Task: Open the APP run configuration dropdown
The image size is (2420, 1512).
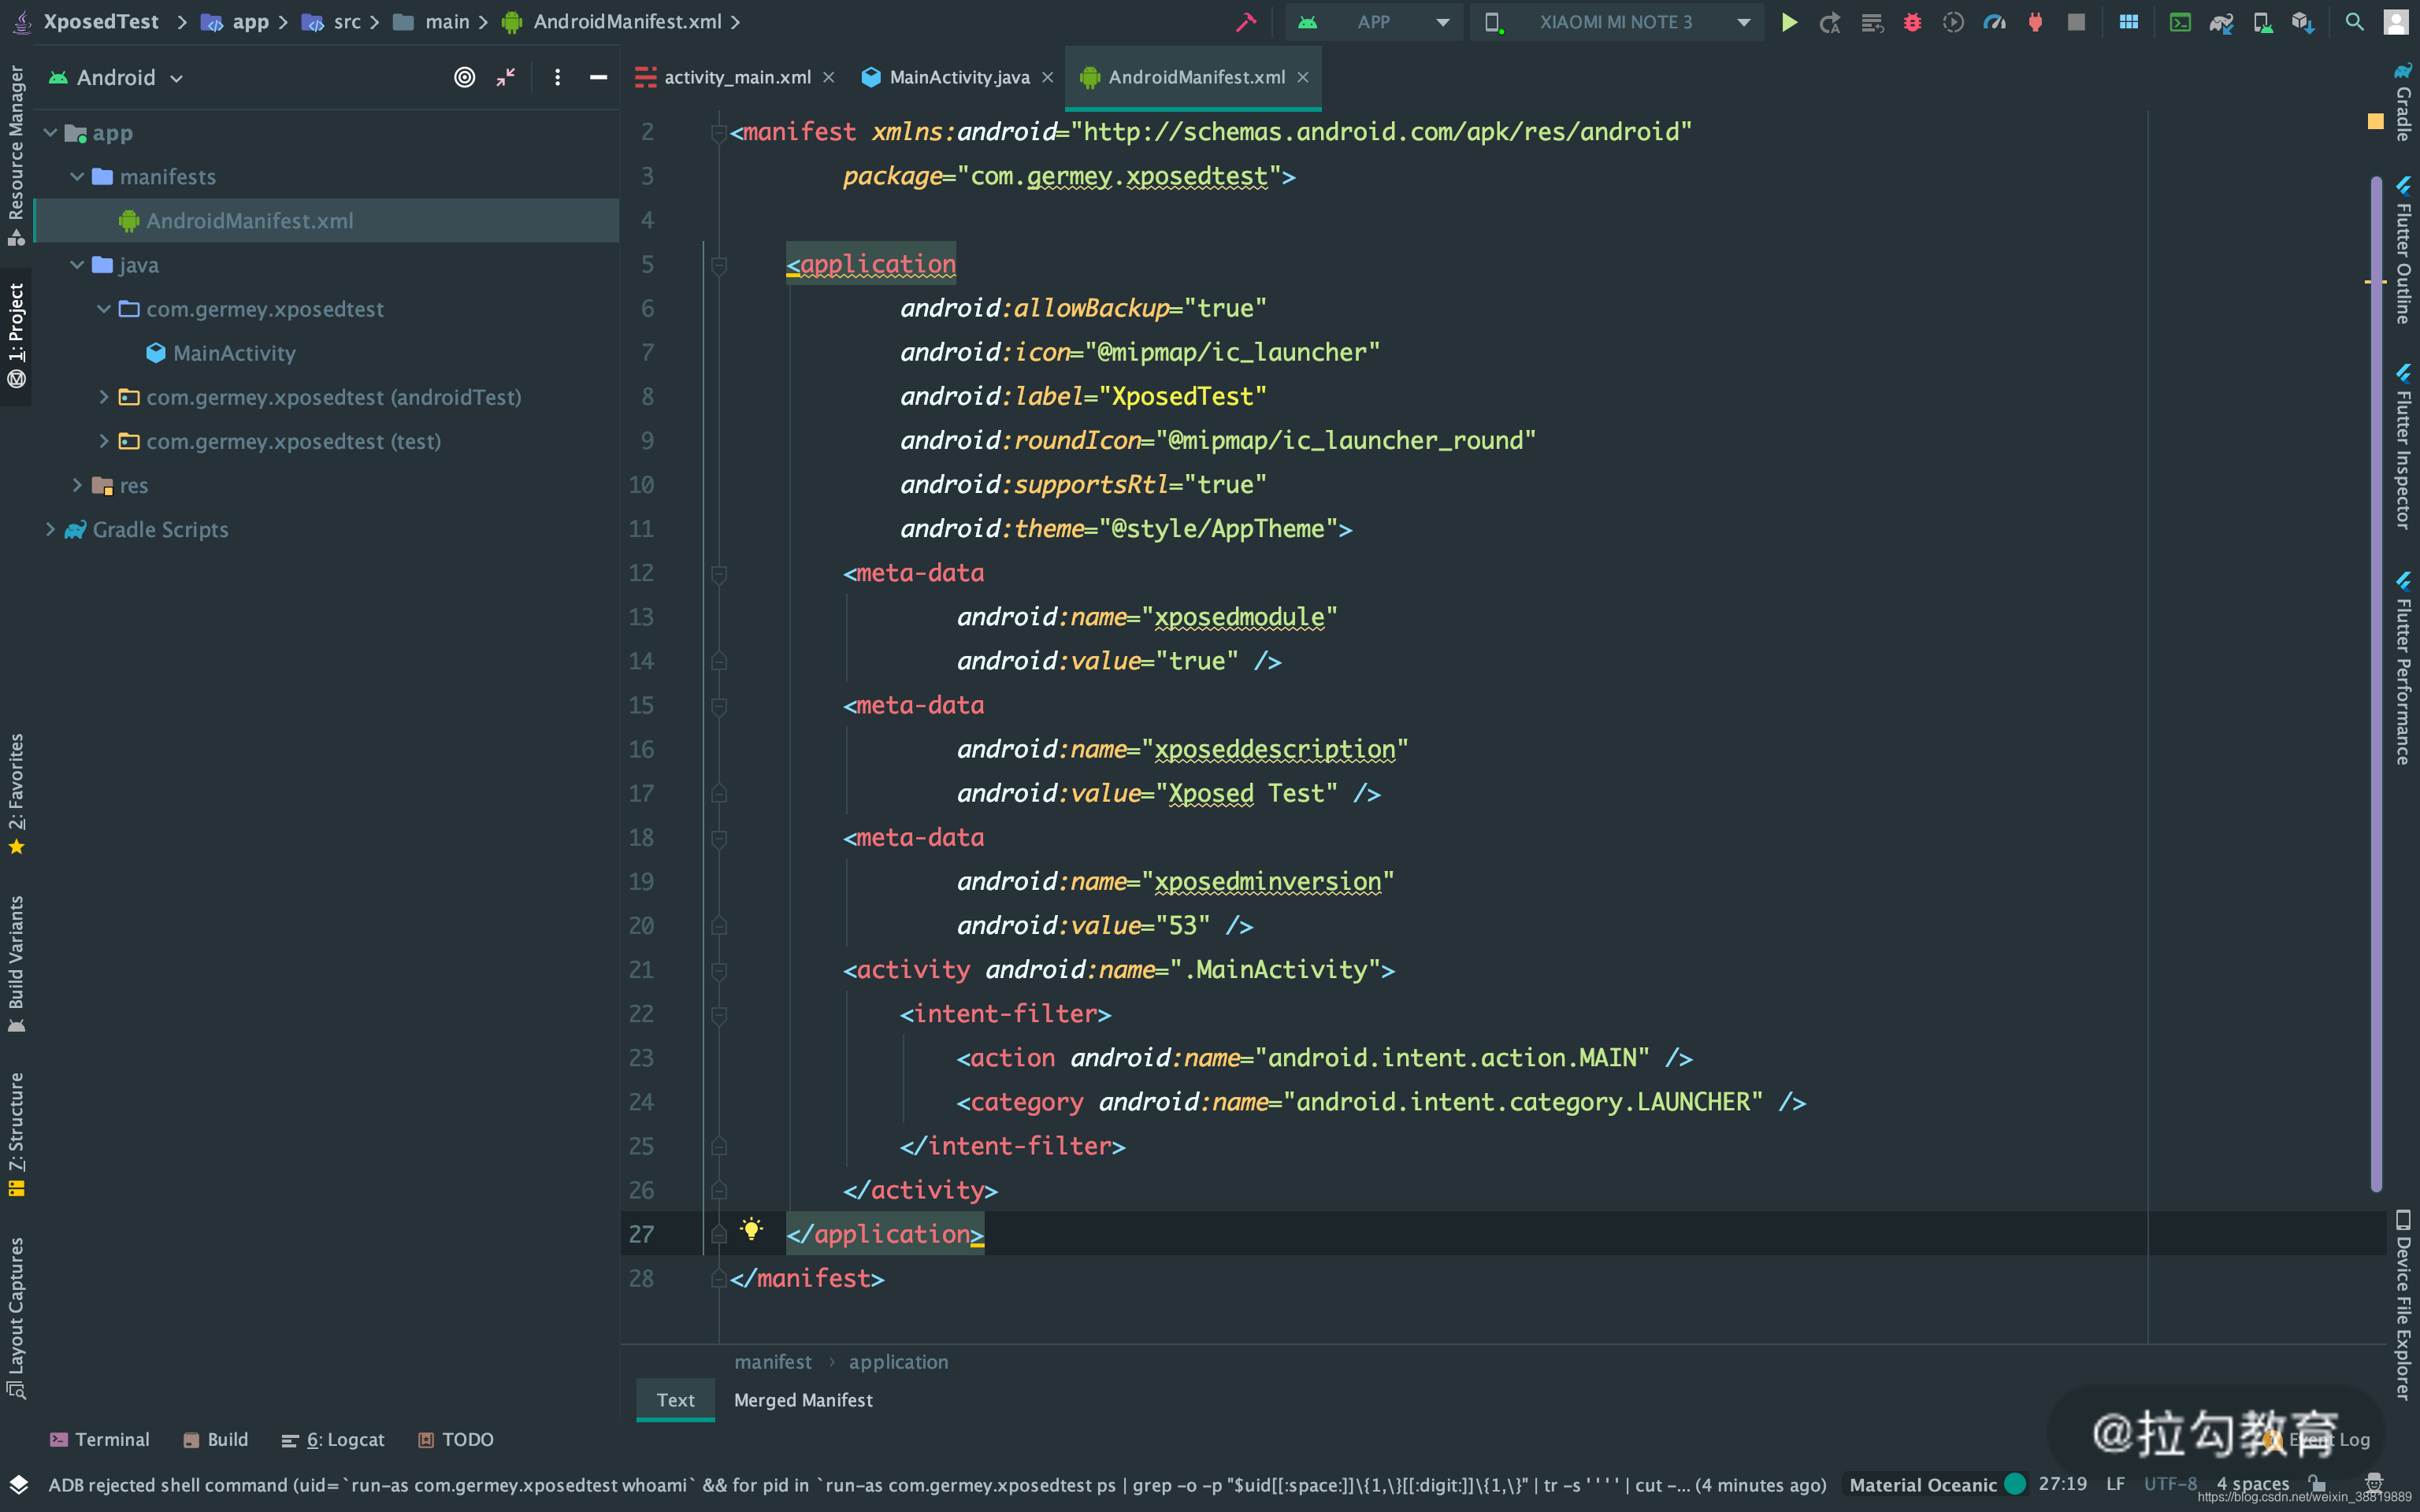Action: [x=1375, y=22]
